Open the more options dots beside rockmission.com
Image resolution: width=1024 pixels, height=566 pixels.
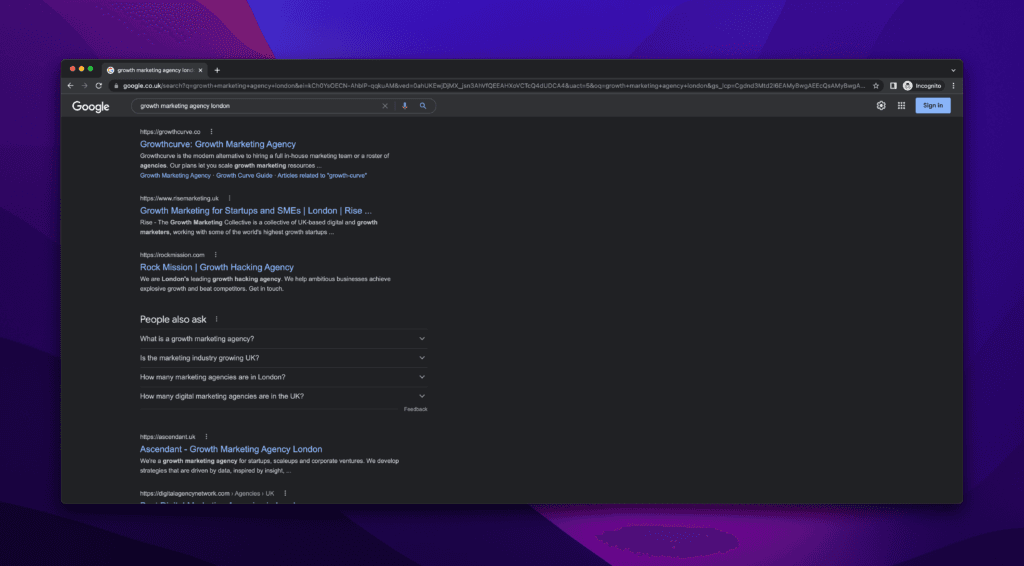[x=216, y=255]
